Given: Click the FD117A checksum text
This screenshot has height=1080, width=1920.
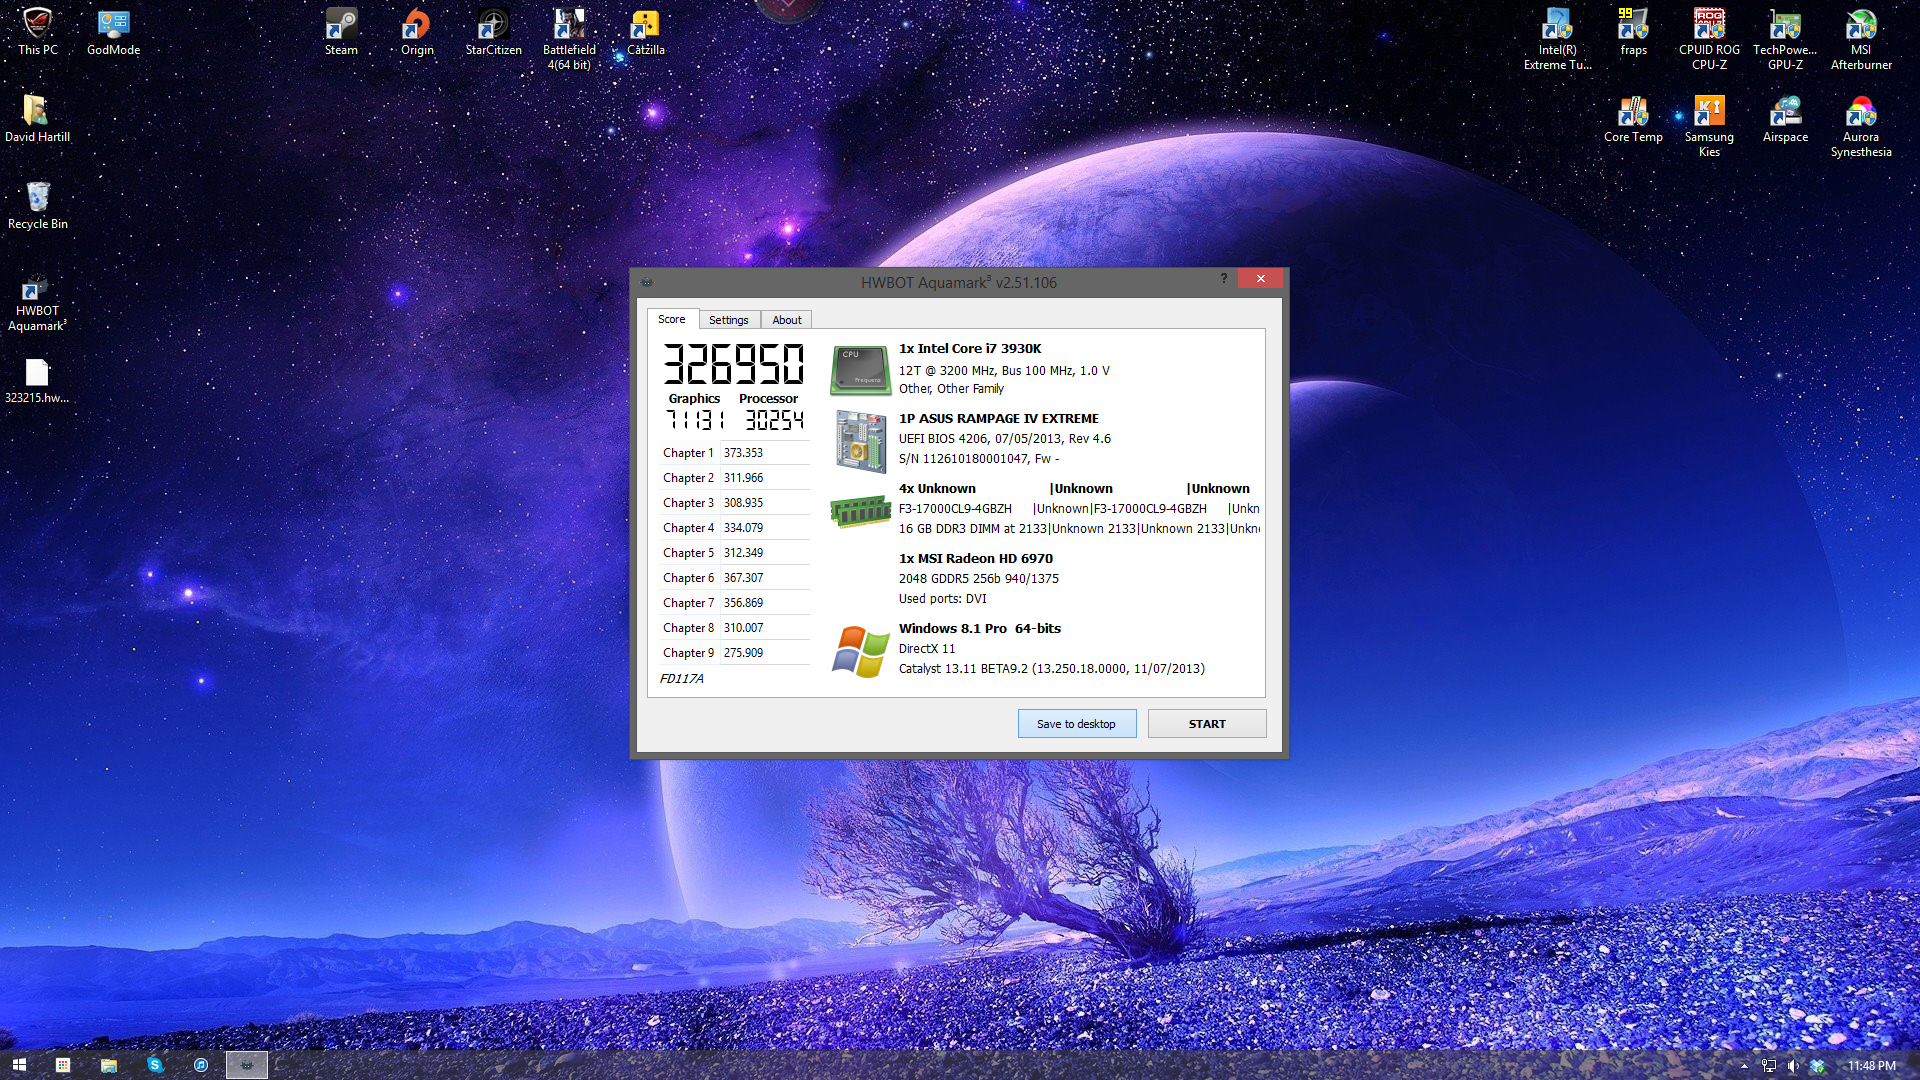Looking at the screenshot, I should [x=681, y=678].
